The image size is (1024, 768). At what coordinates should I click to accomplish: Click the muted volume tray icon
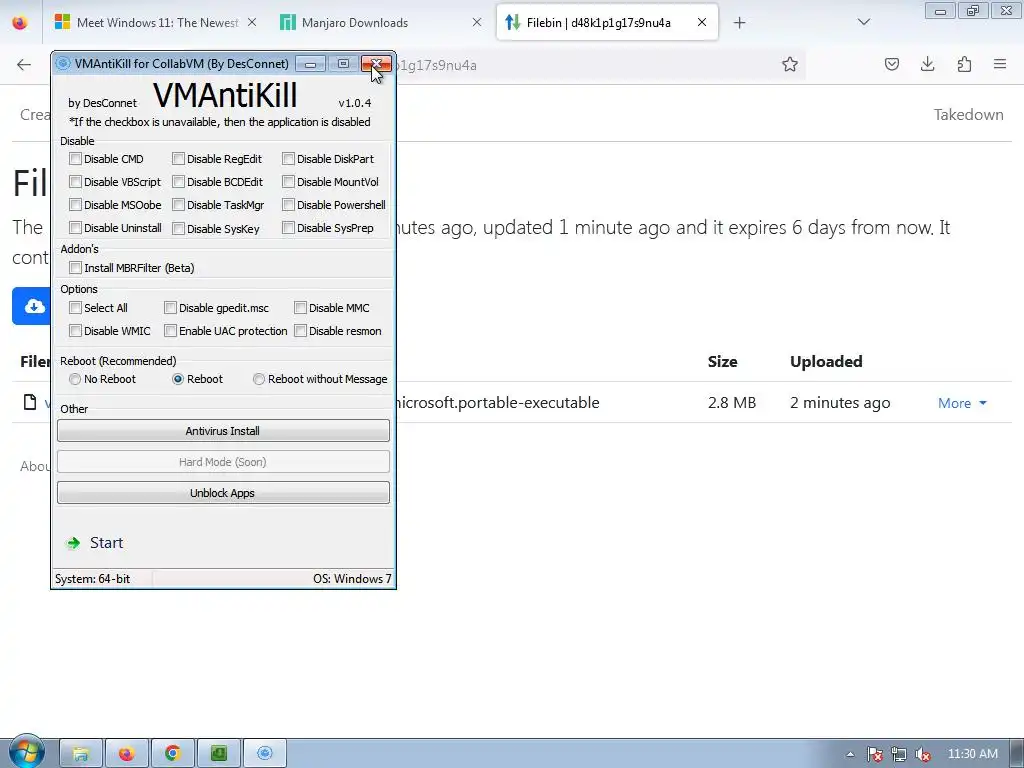point(923,754)
